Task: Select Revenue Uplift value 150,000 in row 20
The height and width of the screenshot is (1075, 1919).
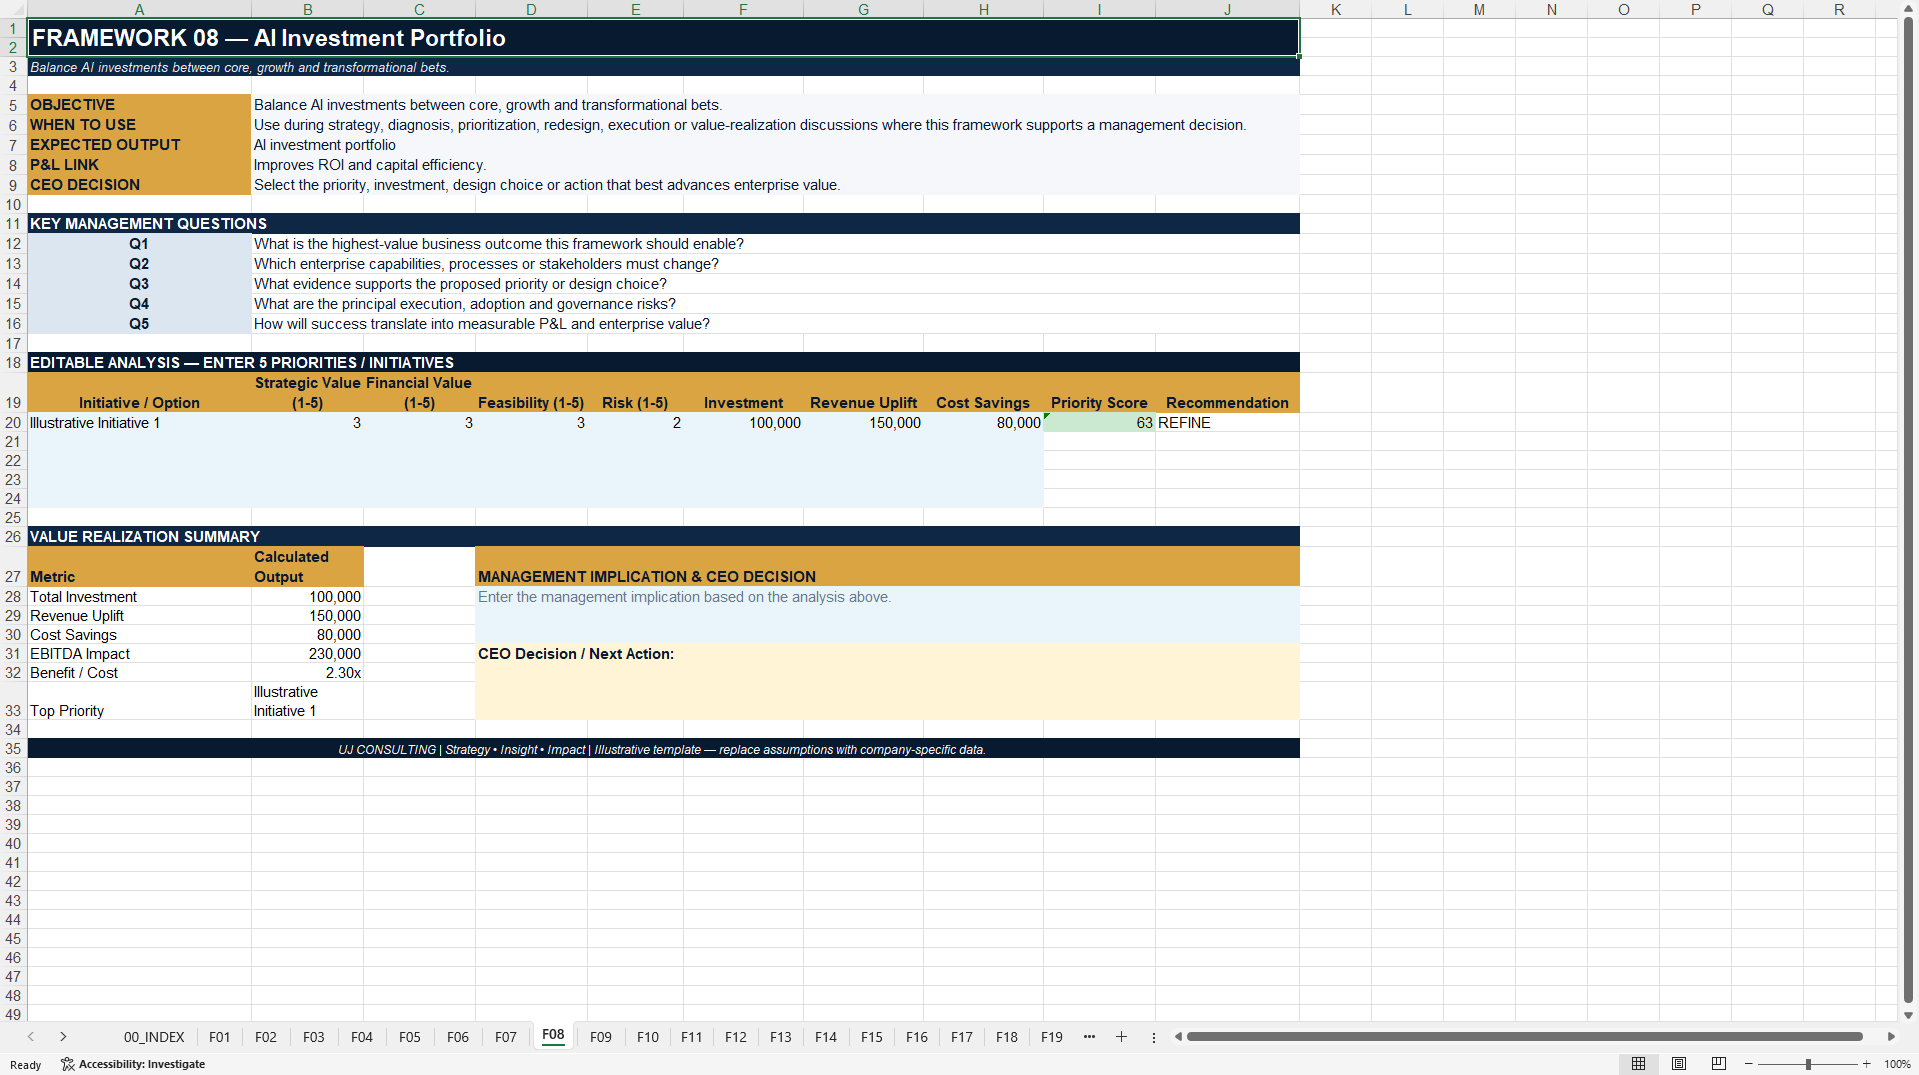Action: pos(863,423)
